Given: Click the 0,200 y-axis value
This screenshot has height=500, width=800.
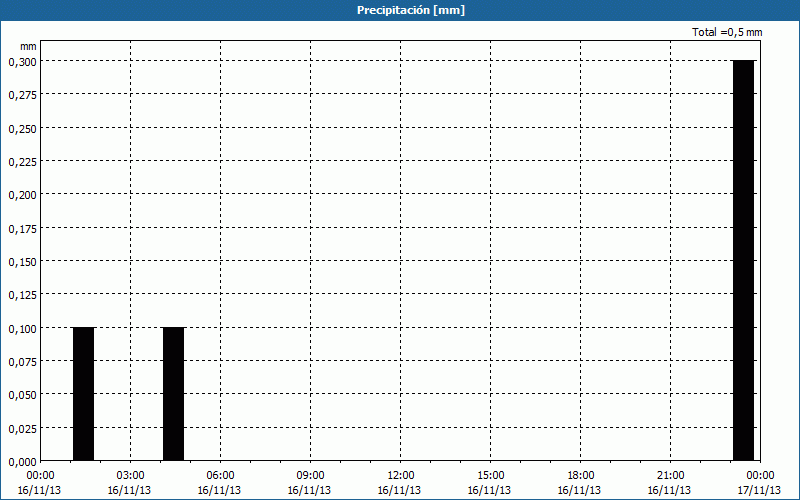Looking at the screenshot, I should [22, 195].
